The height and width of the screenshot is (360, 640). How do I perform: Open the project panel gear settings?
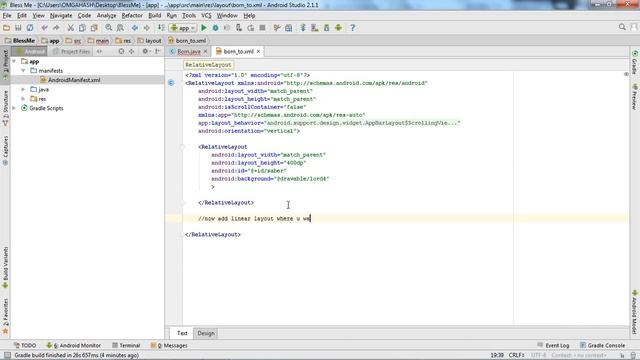point(145,51)
